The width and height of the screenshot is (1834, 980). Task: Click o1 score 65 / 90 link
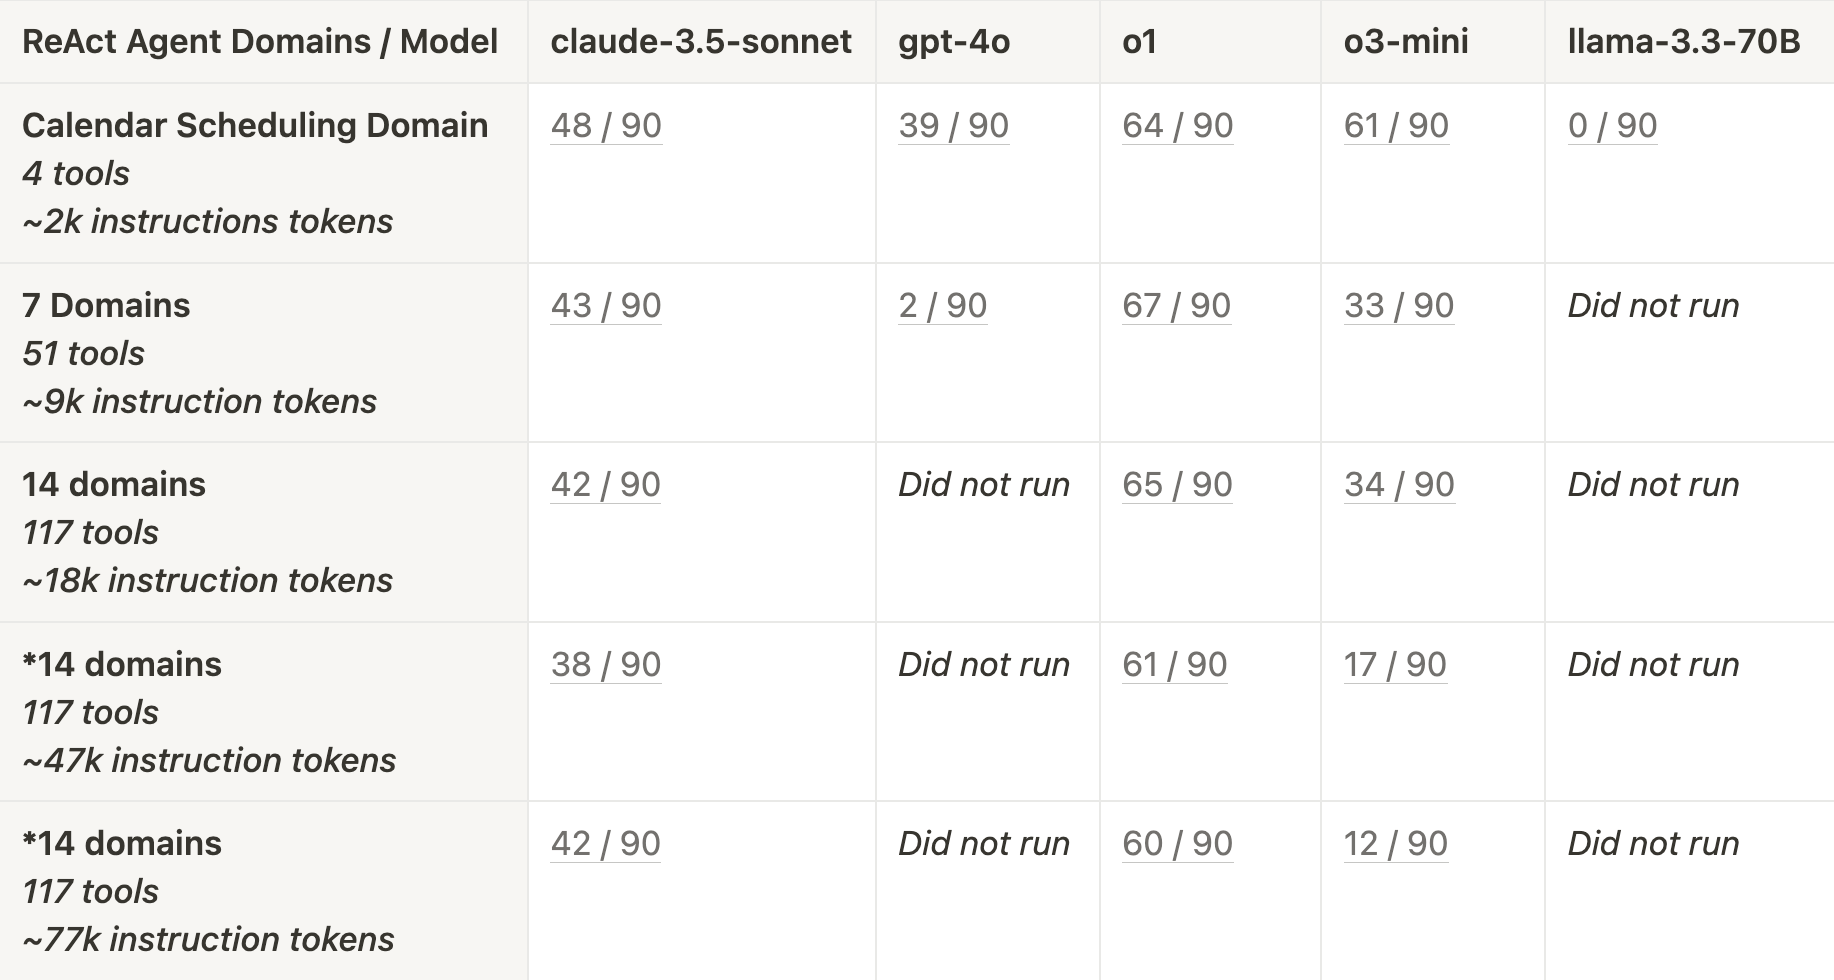1177,485
